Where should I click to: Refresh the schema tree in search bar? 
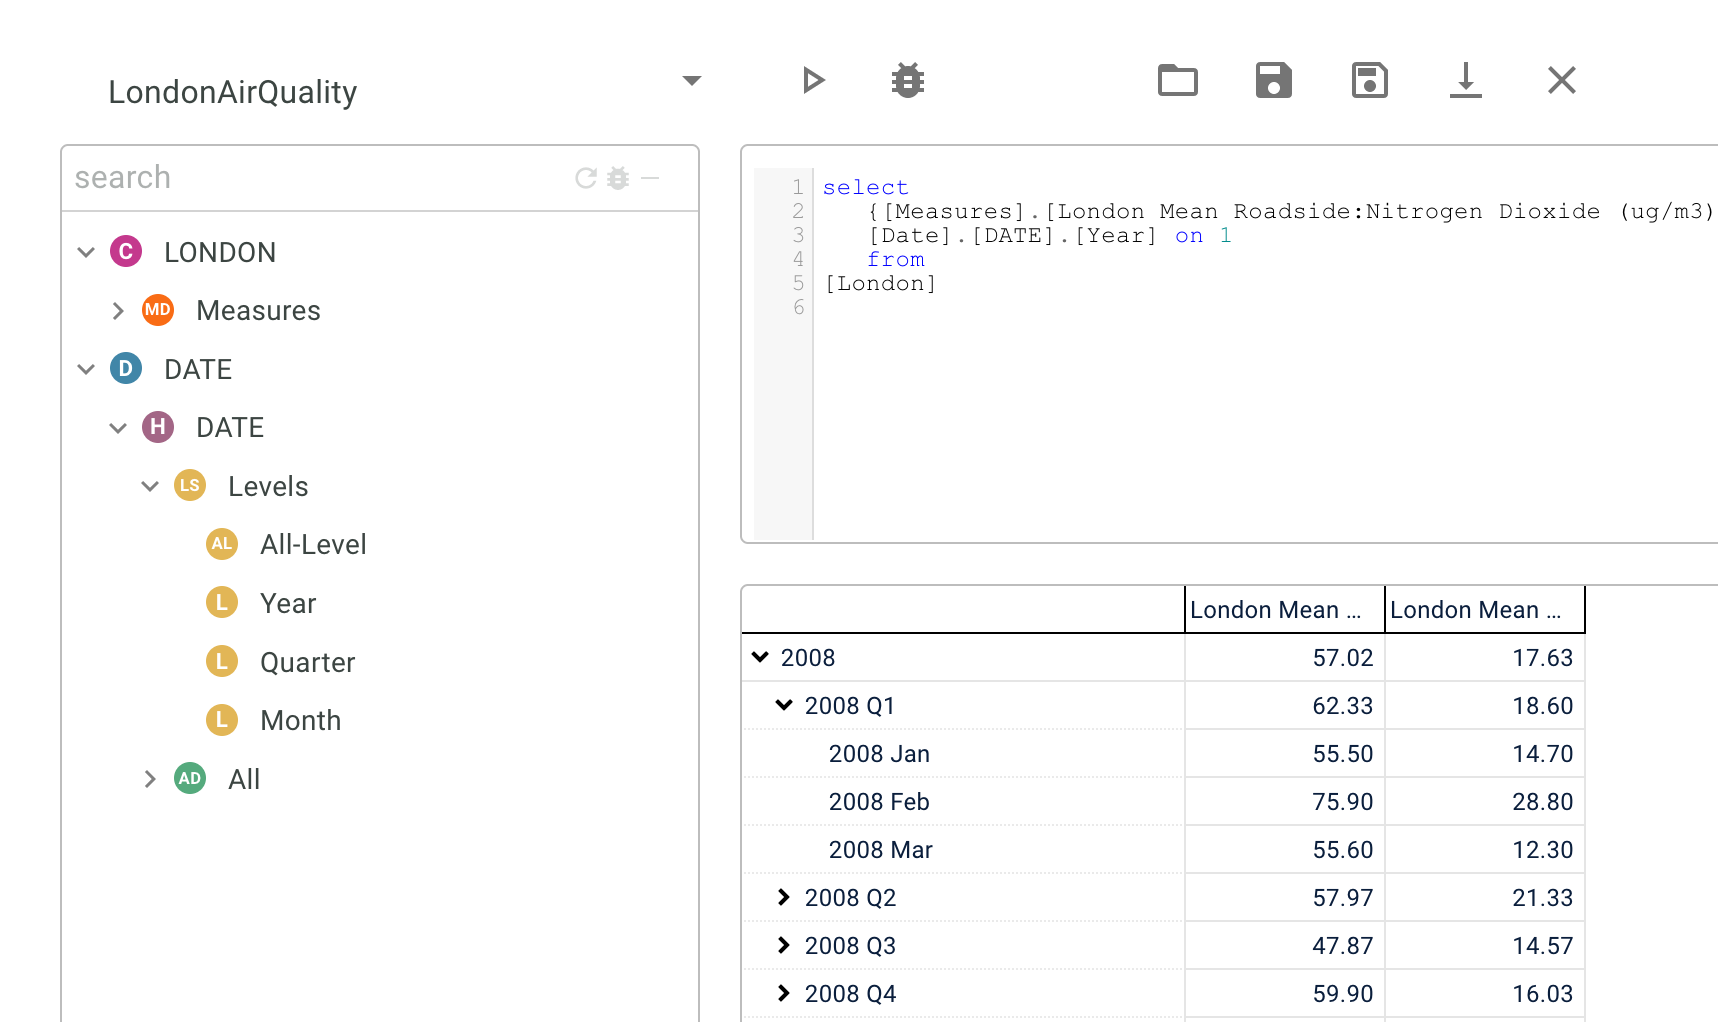(586, 178)
